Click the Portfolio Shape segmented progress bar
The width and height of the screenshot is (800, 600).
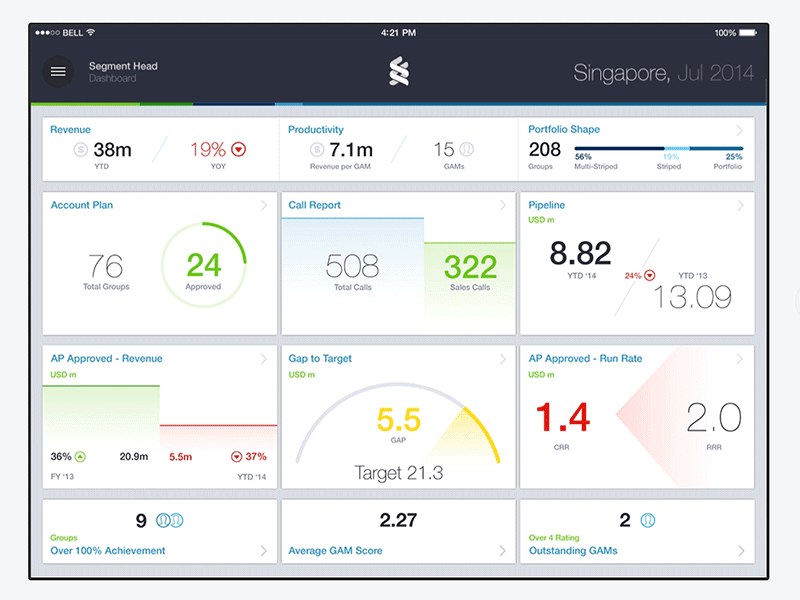[658, 149]
